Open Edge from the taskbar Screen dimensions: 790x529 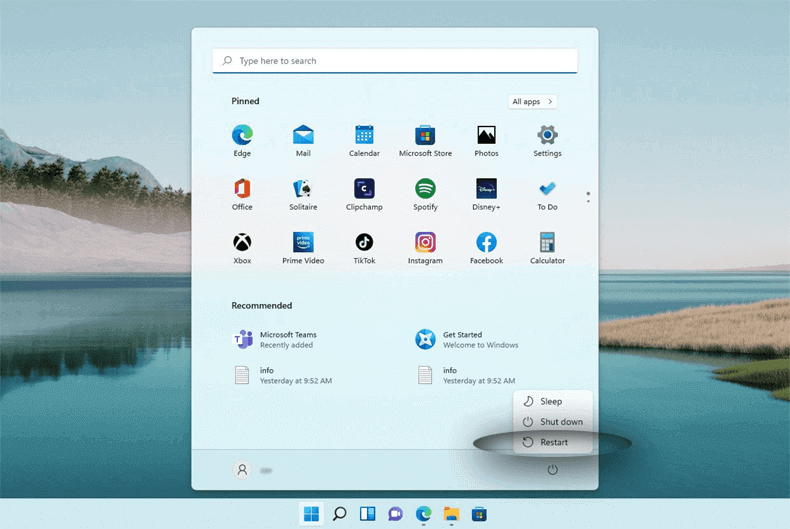coord(423,514)
